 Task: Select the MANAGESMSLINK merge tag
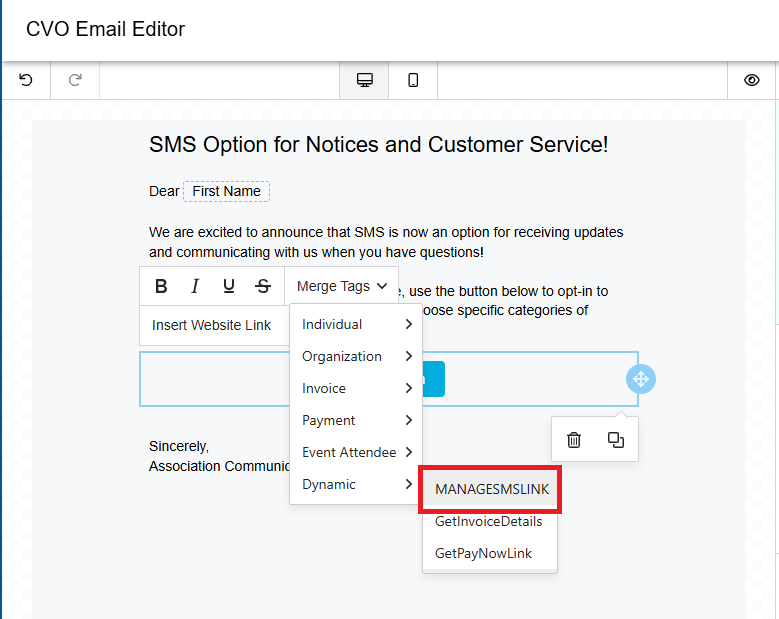(490, 489)
